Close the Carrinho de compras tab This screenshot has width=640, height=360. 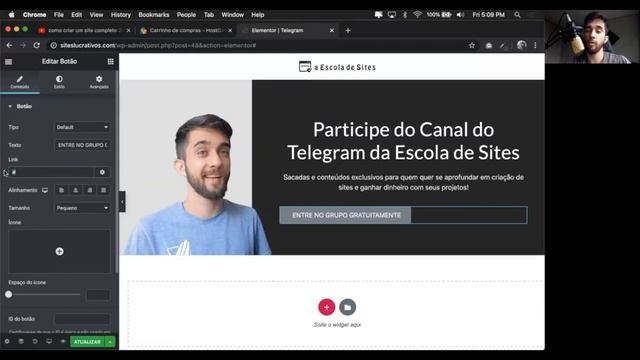[230, 30]
